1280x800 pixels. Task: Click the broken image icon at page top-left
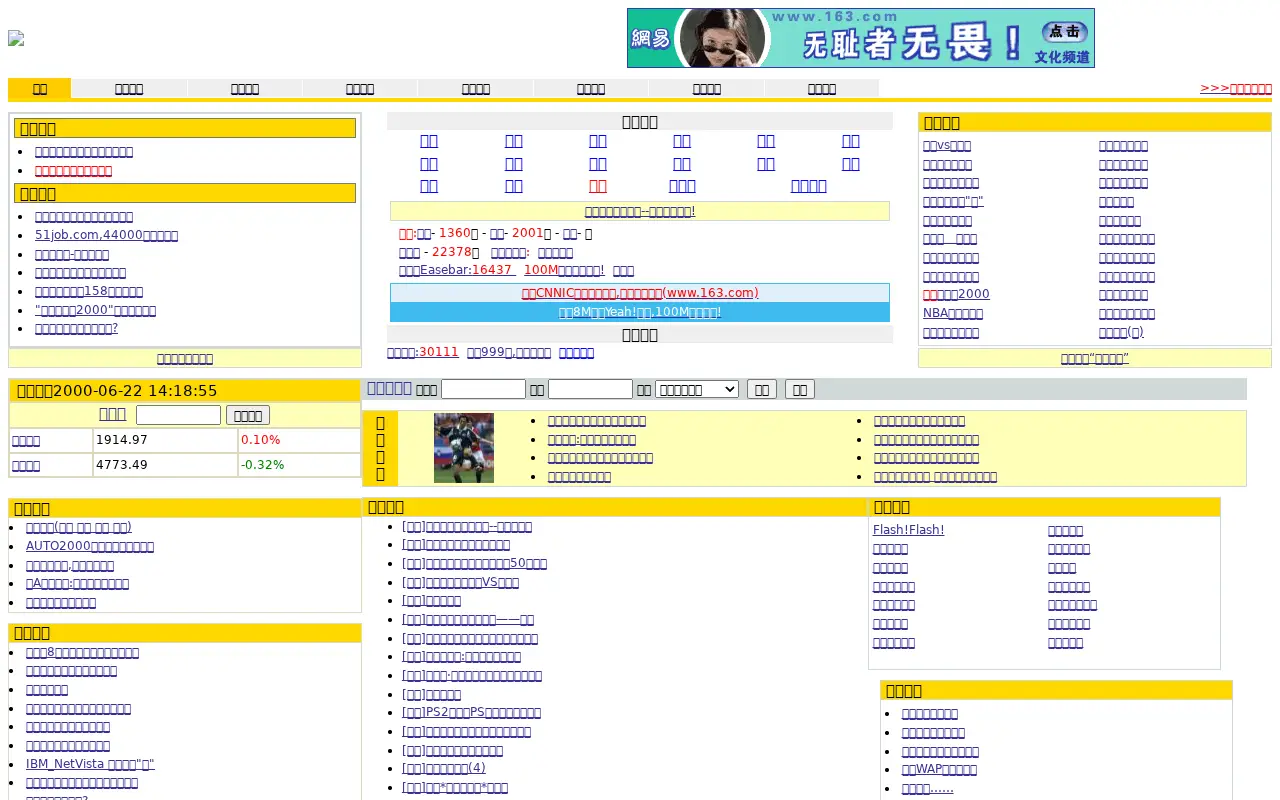[x=16, y=38]
